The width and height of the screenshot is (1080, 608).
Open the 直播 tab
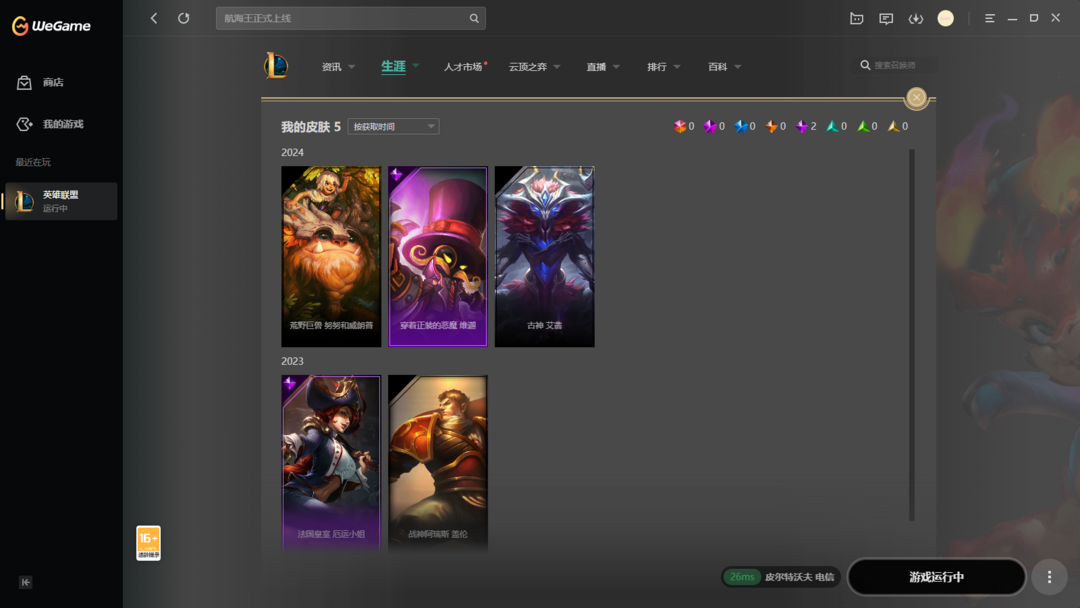pyautogui.click(x=596, y=67)
